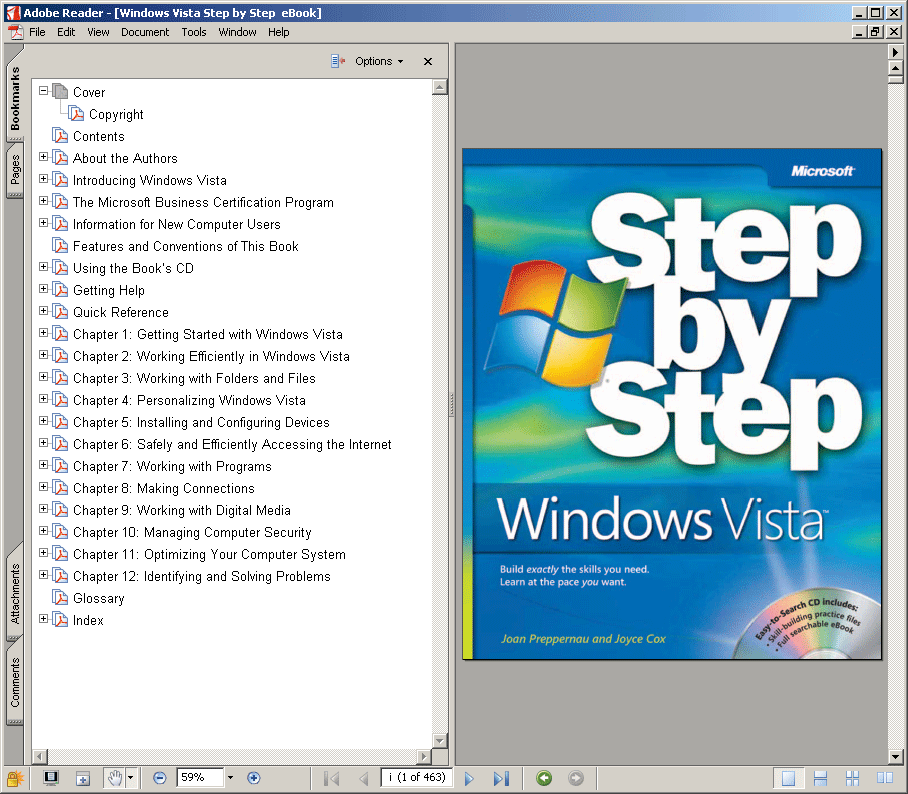The height and width of the screenshot is (794, 908).
Task: Open the Glossary bookmark
Action: (x=98, y=598)
